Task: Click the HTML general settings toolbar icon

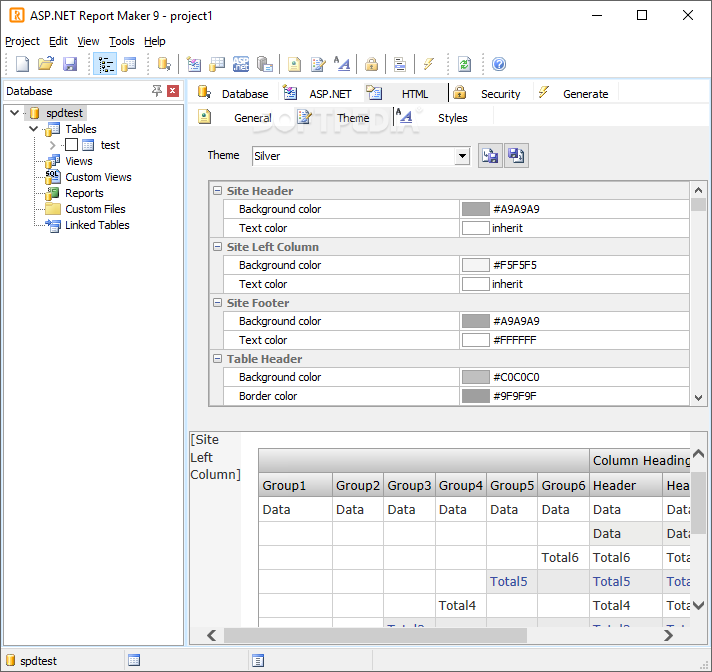Action: point(294,64)
